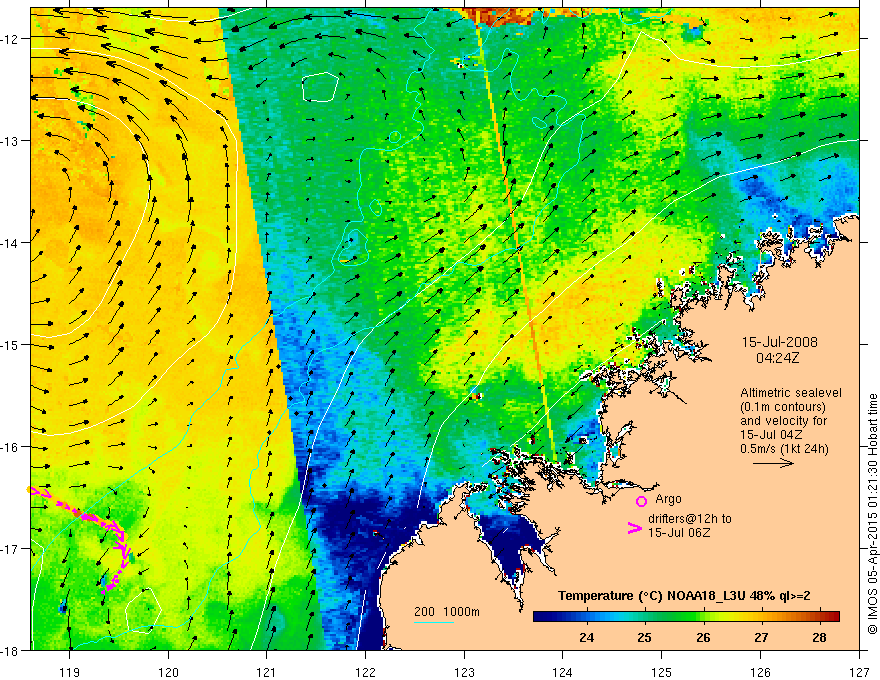Click the longitude label 121
The image size is (880, 680).
(x=266, y=672)
